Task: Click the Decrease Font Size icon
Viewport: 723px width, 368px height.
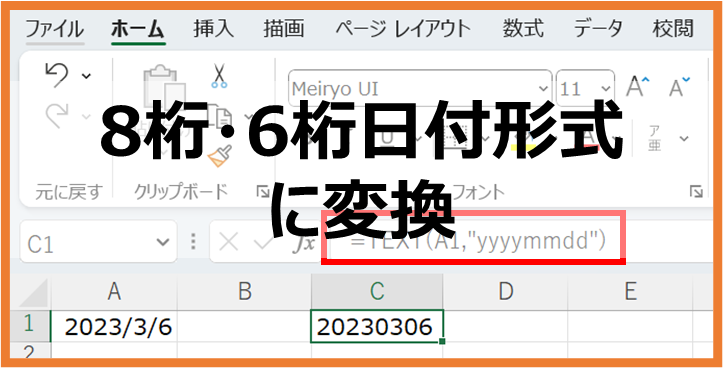Action: (679, 87)
